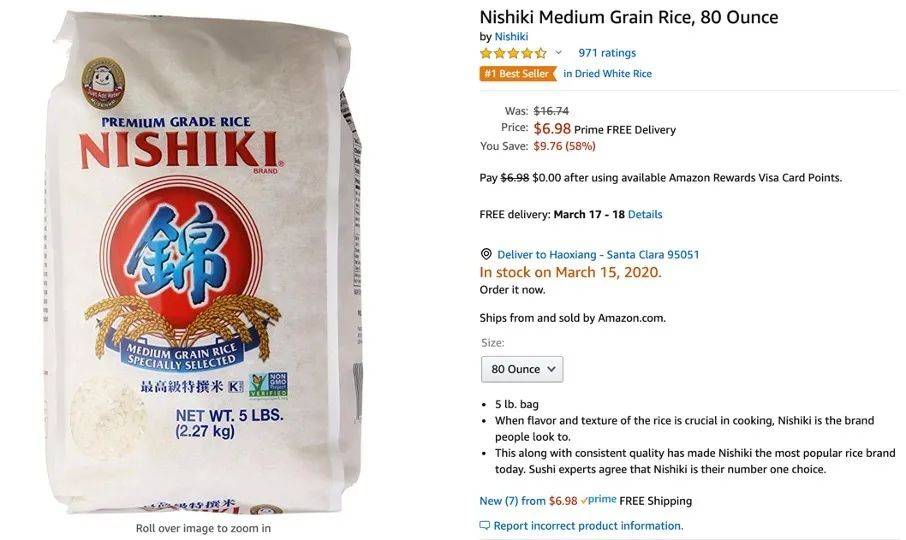Expand the rating breakdown chevron beside the stars

coord(559,53)
